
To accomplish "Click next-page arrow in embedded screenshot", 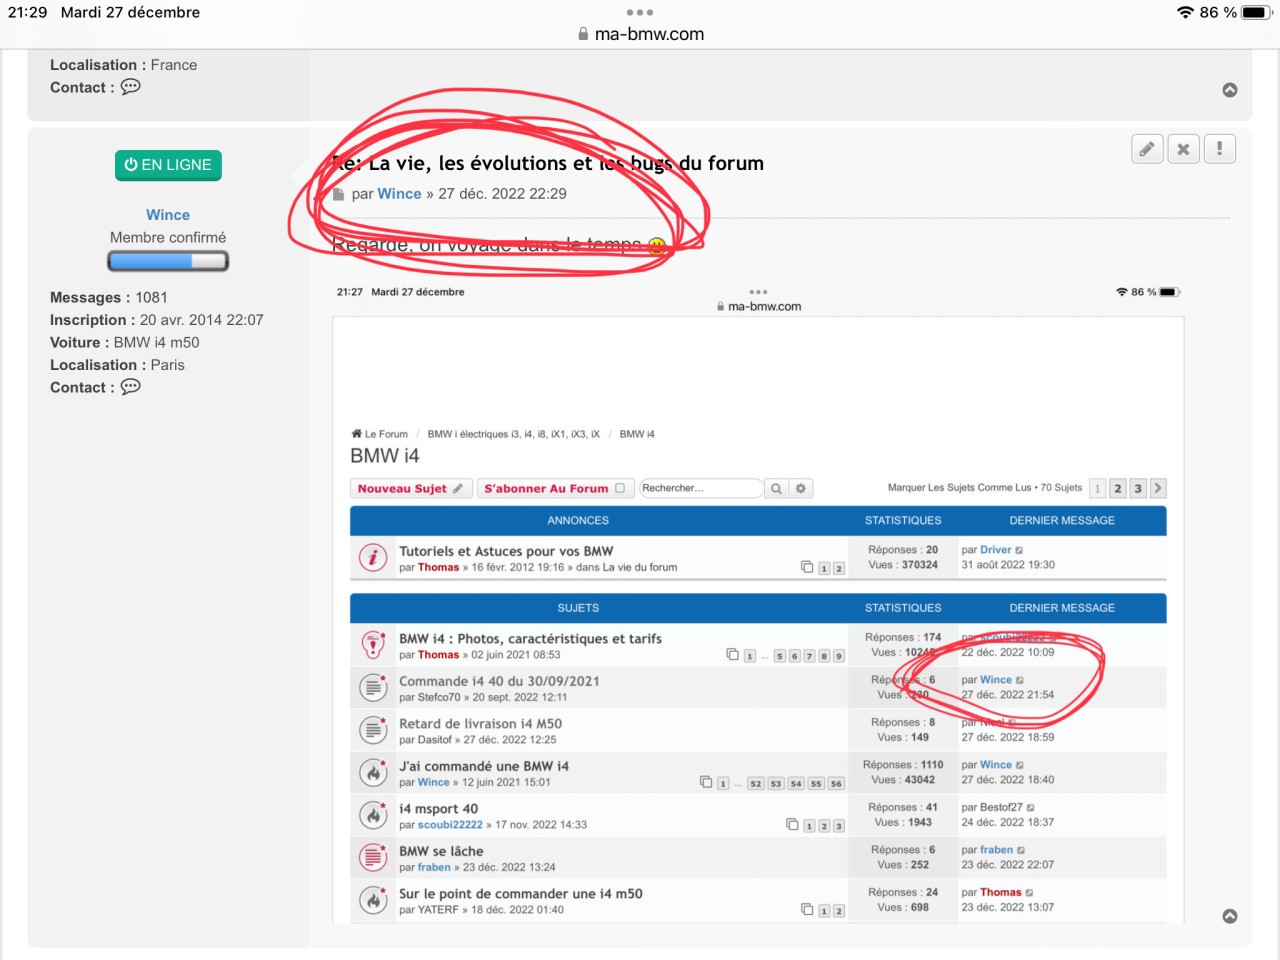I will point(1158,489).
